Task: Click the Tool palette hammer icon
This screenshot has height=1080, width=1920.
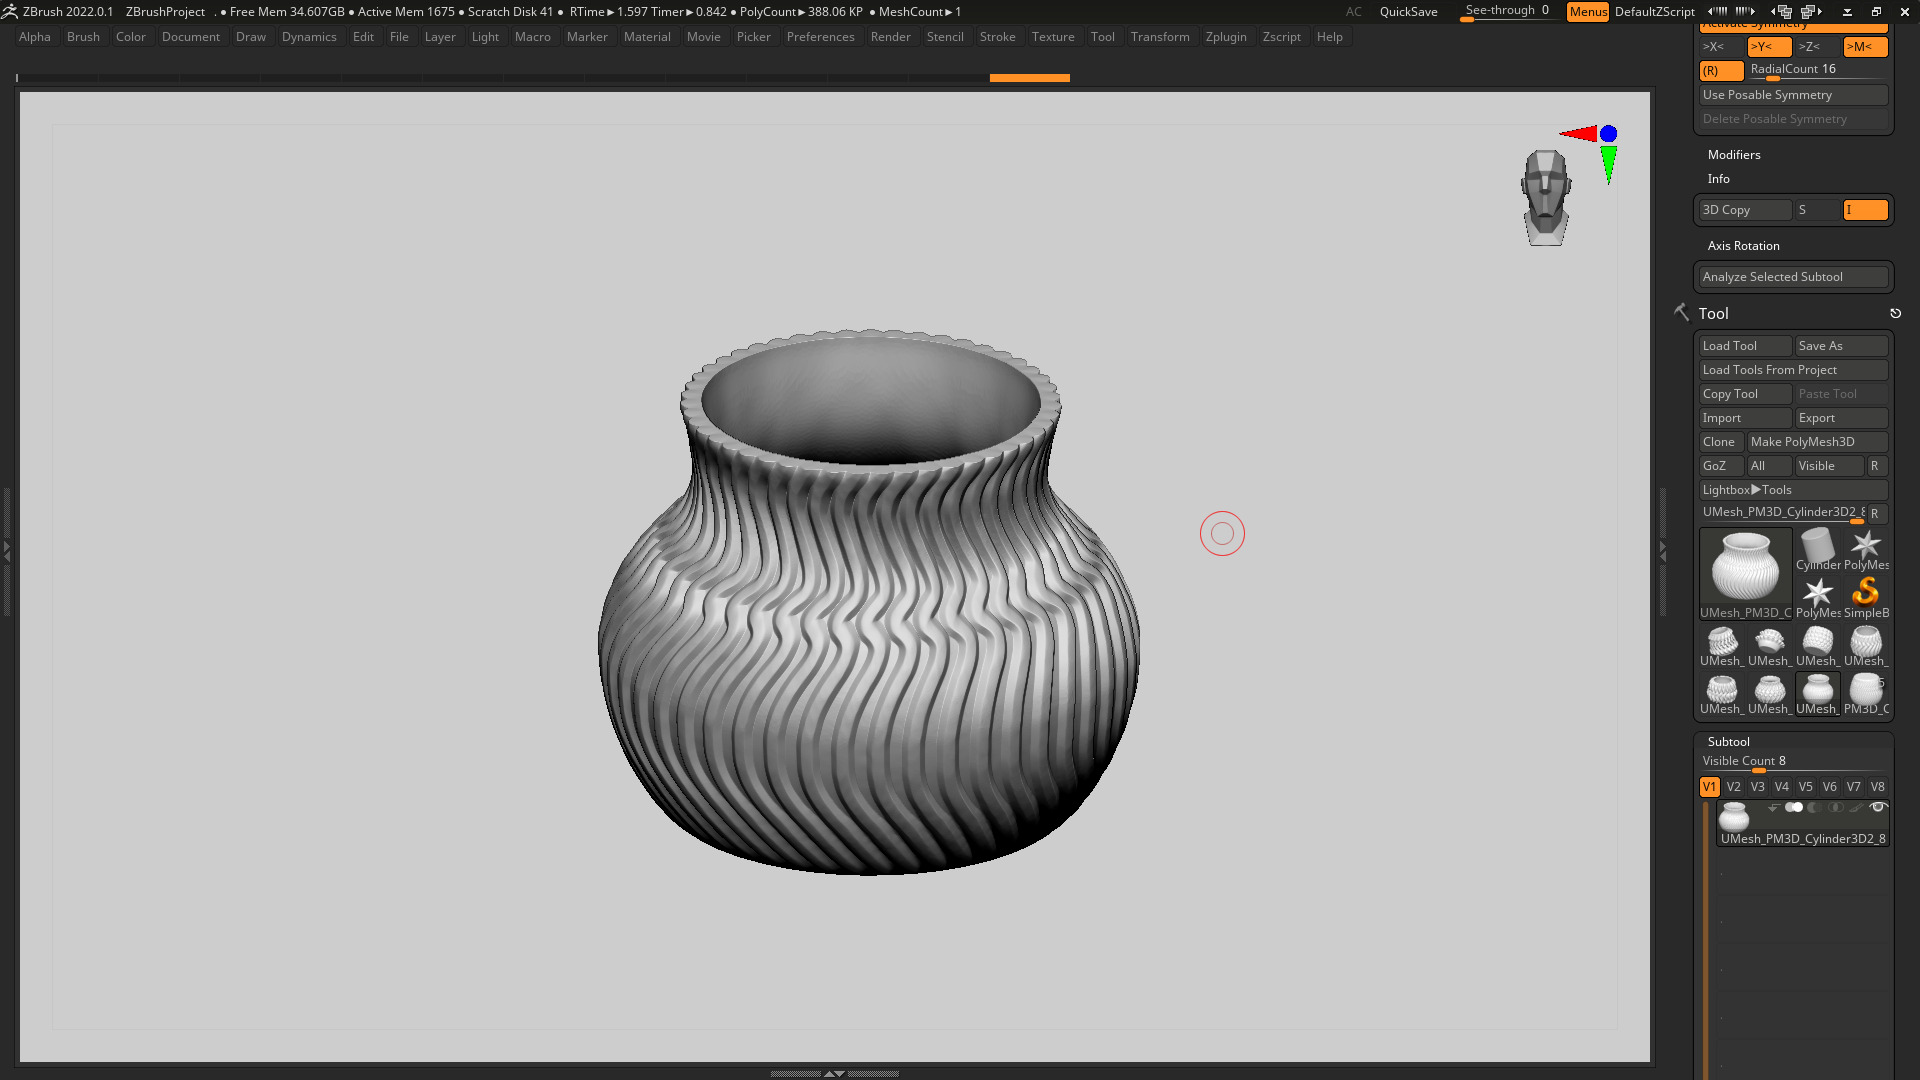Action: [1682, 313]
